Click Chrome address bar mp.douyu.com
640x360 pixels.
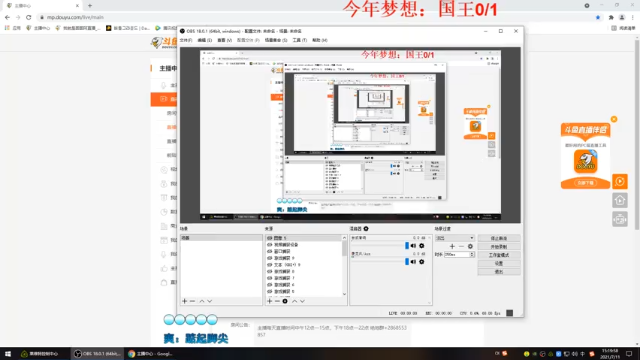75,17
